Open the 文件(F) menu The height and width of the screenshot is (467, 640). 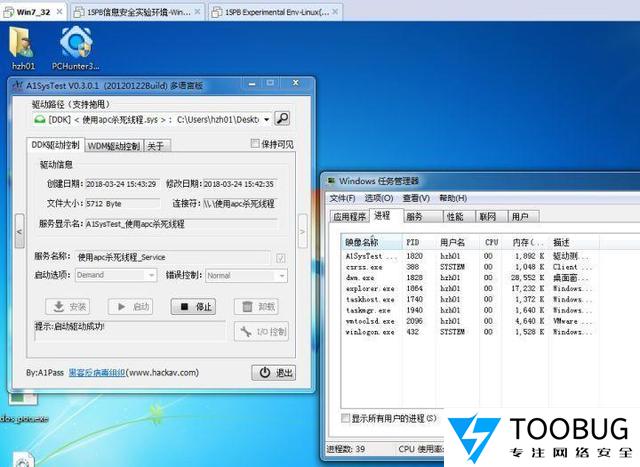pos(342,198)
